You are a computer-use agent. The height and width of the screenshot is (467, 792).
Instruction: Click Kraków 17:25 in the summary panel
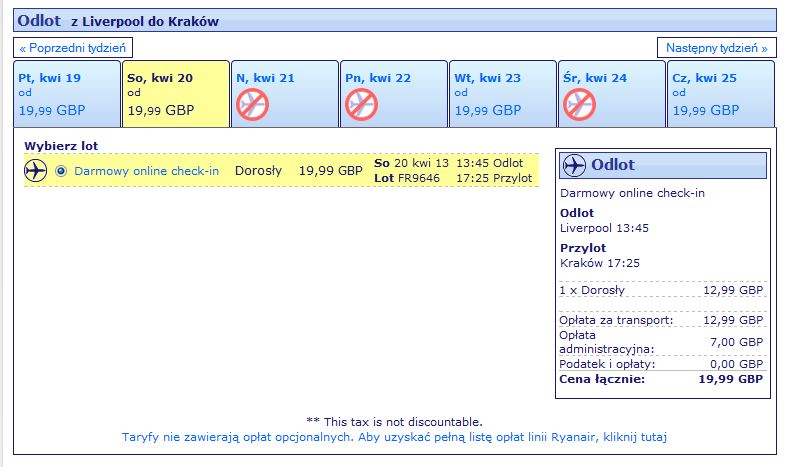pyautogui.click(x=600, y=263)
